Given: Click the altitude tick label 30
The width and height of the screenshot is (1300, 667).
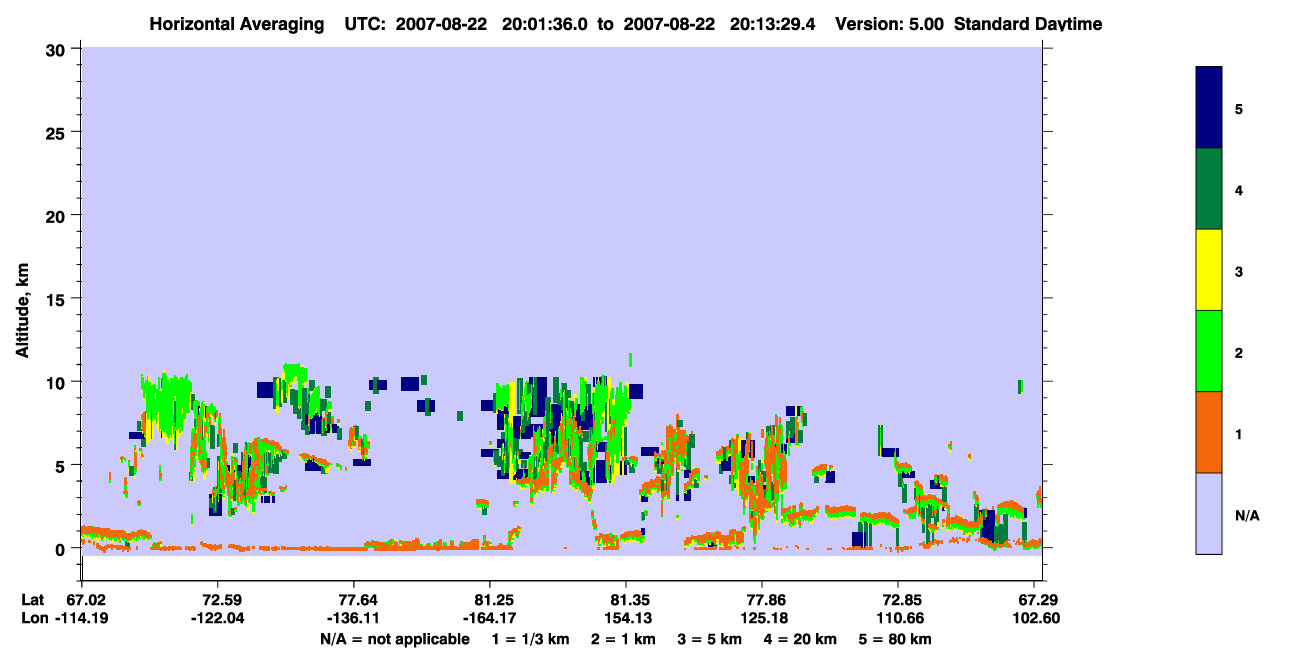Looking at the screenshot, I should coord(58,49).
